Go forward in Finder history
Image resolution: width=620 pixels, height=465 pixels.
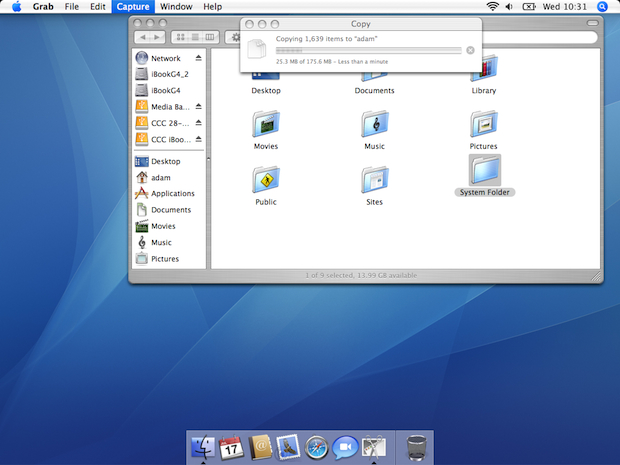[x=157, y=37]
